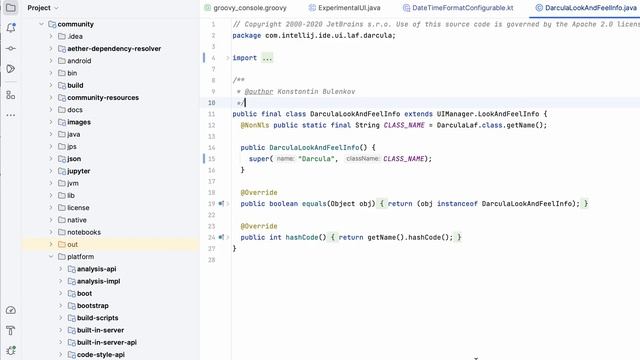640x360 pixels.
Task: Expand the android folder
Action: point(51,61)
